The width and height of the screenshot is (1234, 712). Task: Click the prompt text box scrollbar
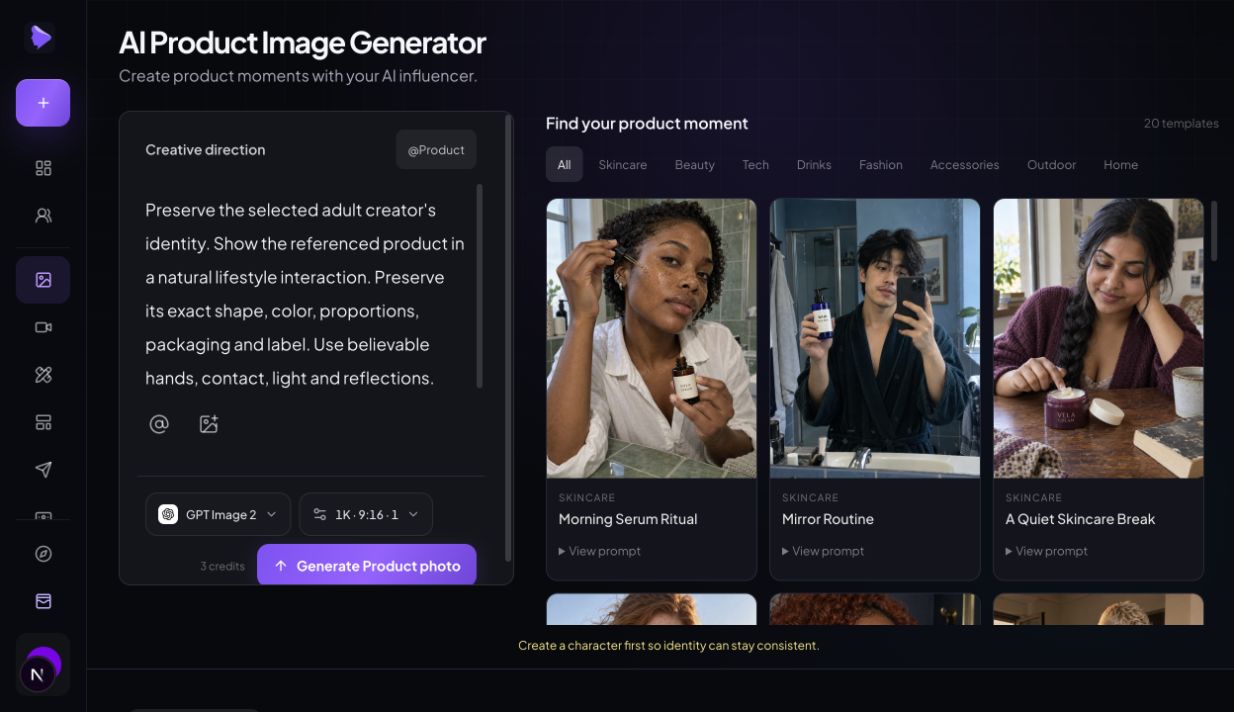pyautogui.click(x=480, y=286)
